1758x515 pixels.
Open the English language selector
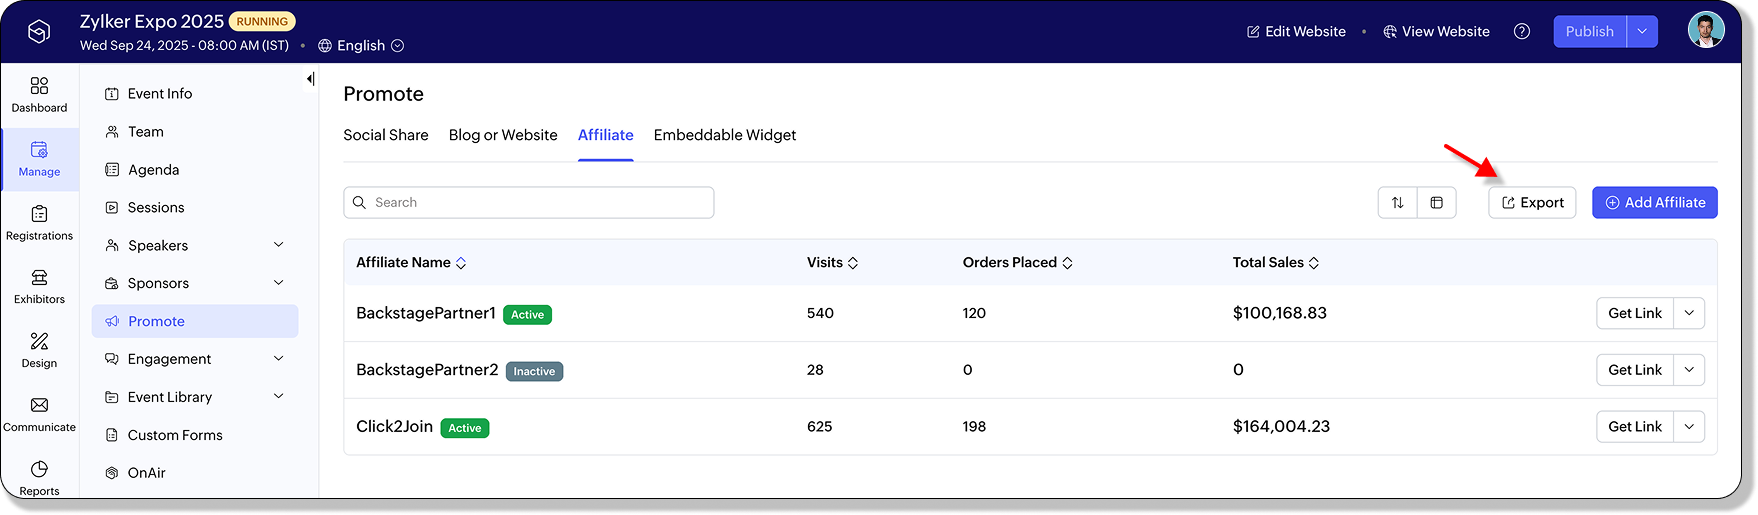click(x=361, y=46)
